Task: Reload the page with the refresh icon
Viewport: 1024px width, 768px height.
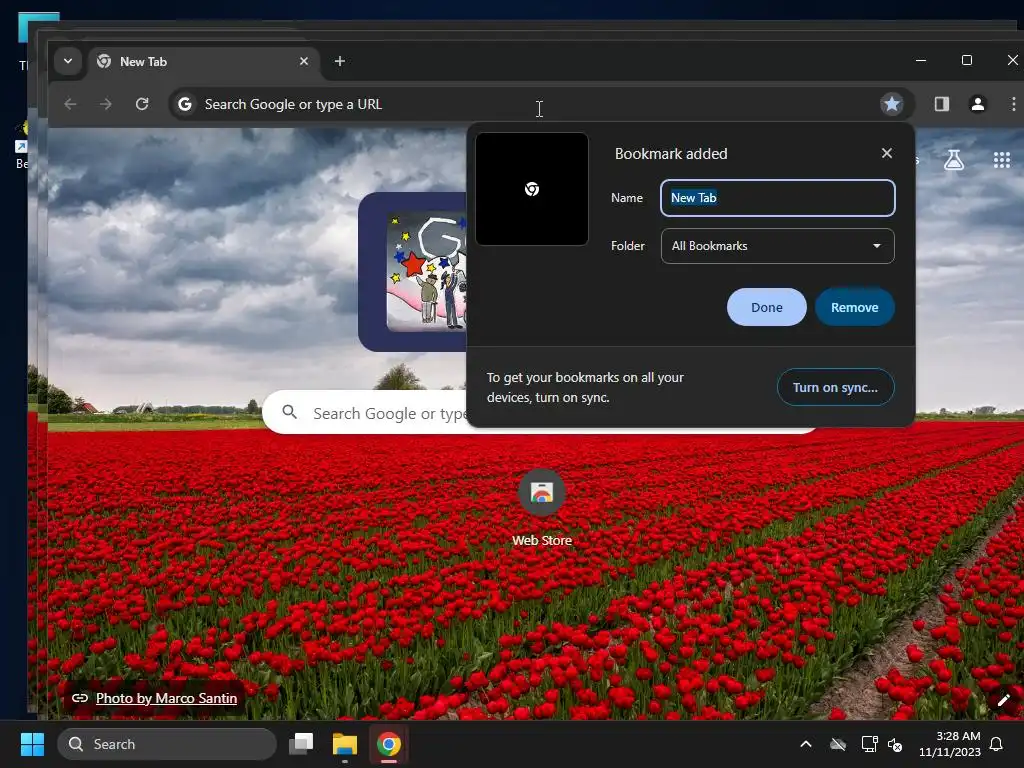Action: point(142,104)
